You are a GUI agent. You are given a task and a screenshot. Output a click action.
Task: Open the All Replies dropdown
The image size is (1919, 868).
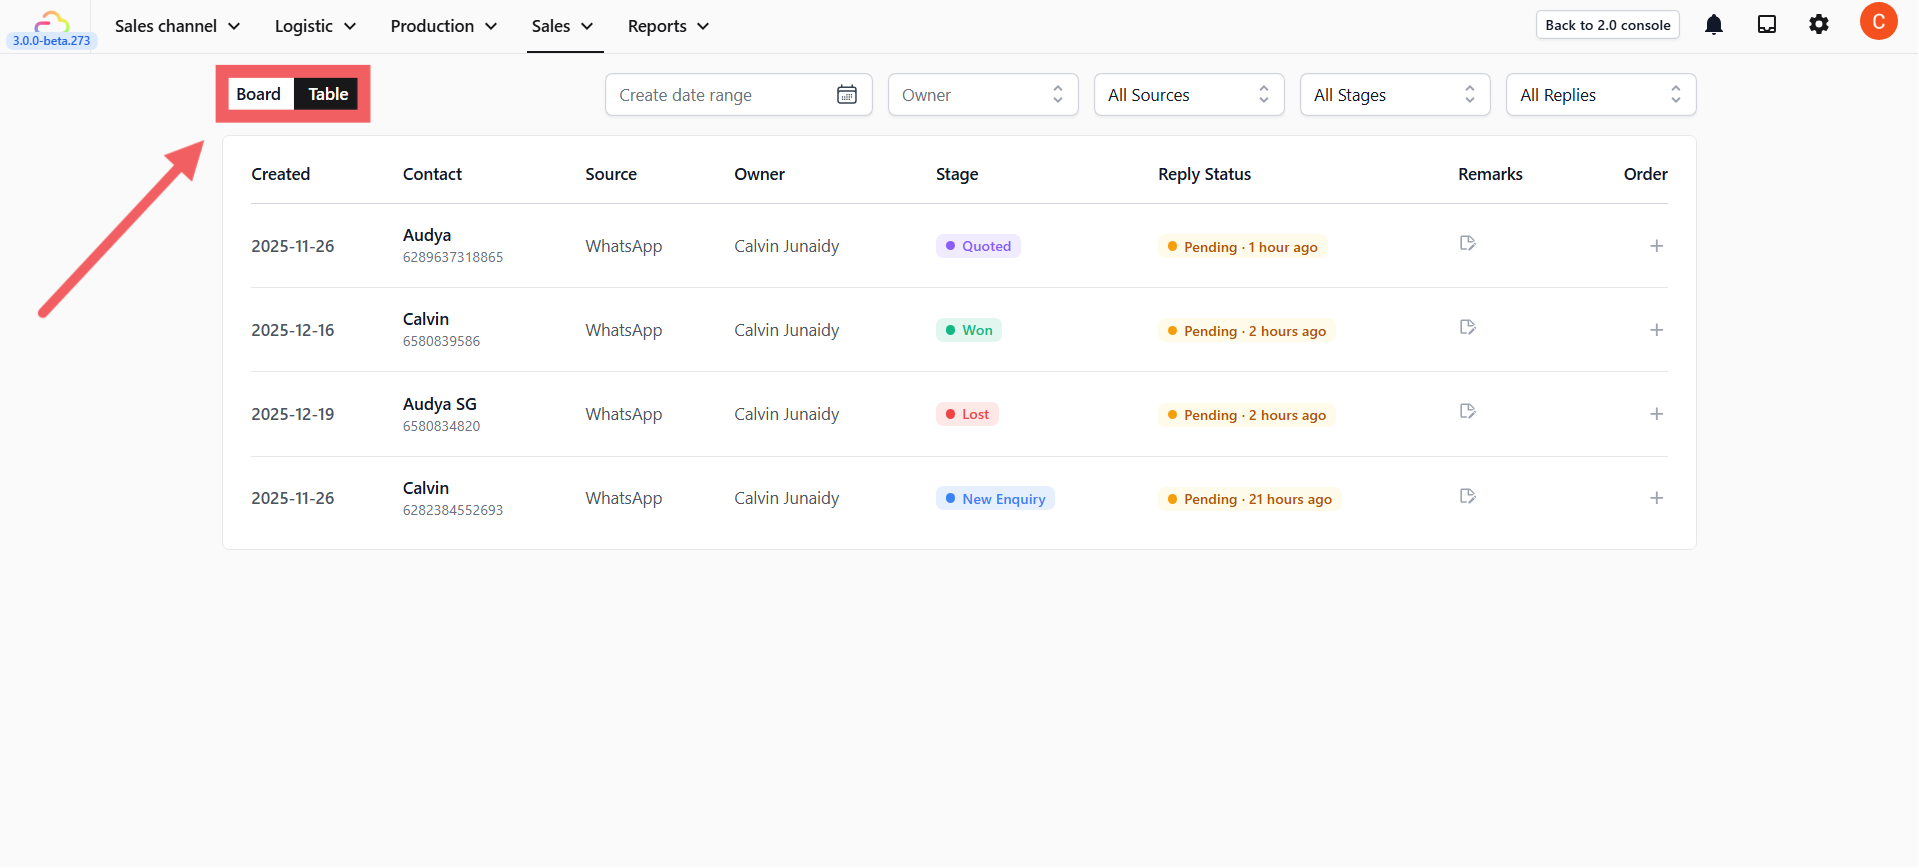[1601, 95]
